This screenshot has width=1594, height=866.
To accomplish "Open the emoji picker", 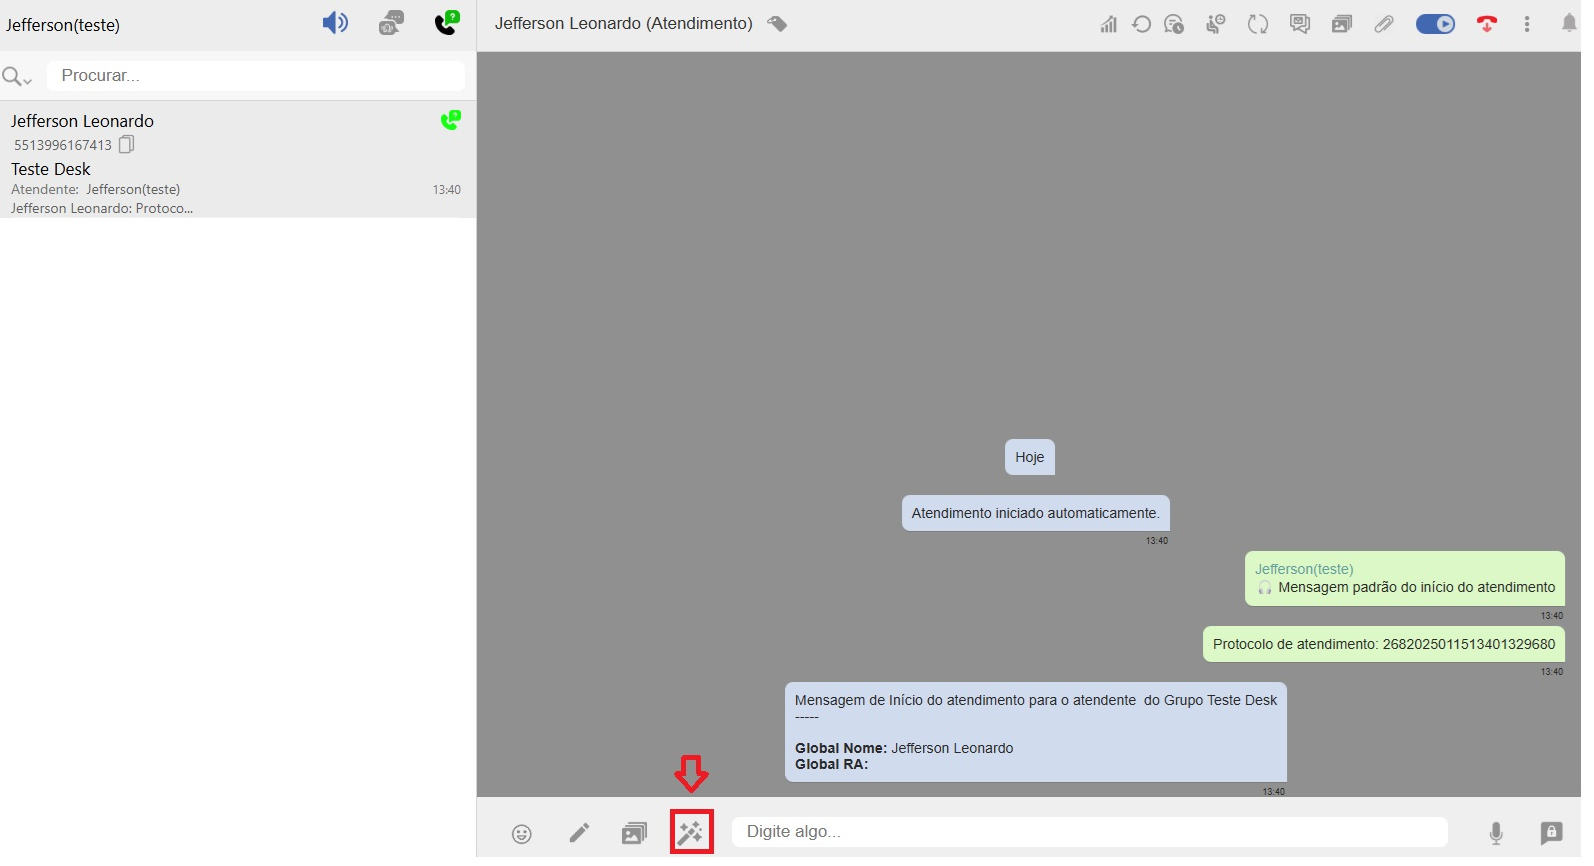I will [x=522, y=834].
